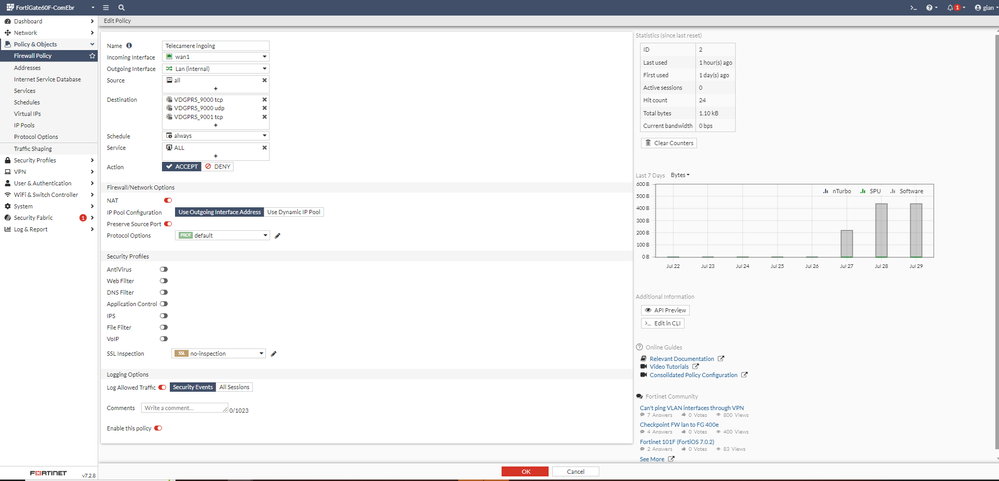Click the info icon next to Name
The height and width of the screenshot is (481, 999).
(x=129, y=46)
